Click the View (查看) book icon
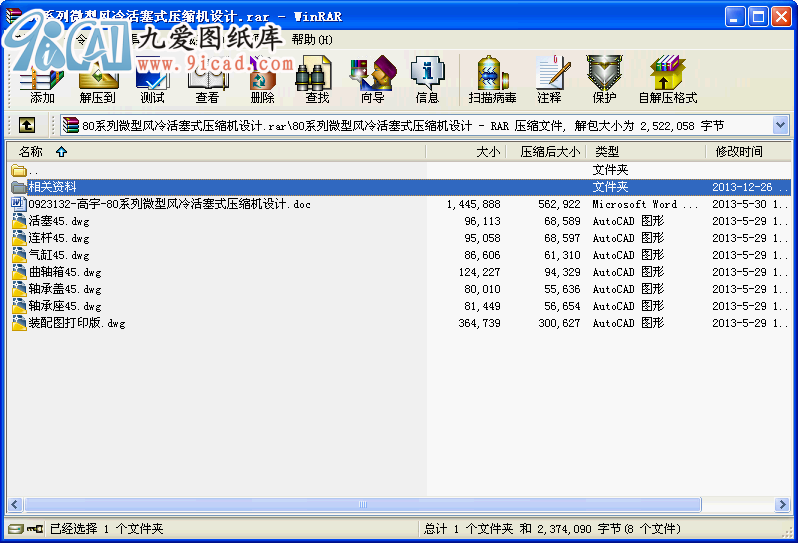Viewport: 798px width, 543px height. (208, 80)
